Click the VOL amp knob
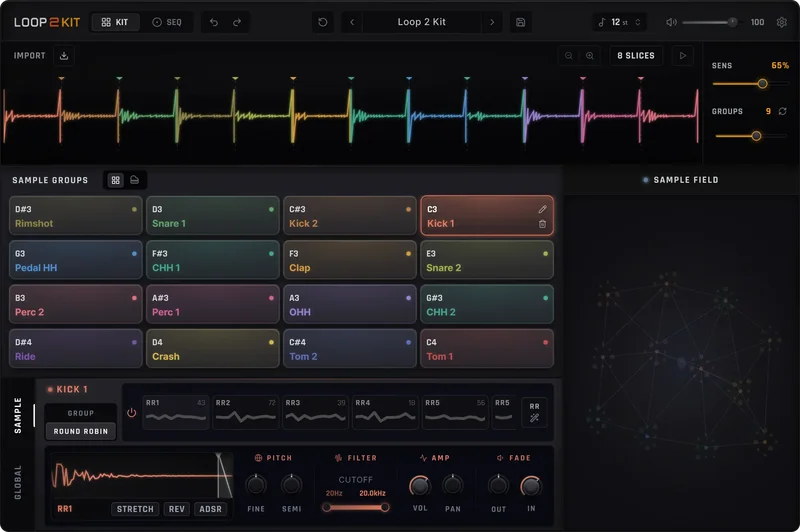Screen dimensions: 800x532 coord(420,486)
